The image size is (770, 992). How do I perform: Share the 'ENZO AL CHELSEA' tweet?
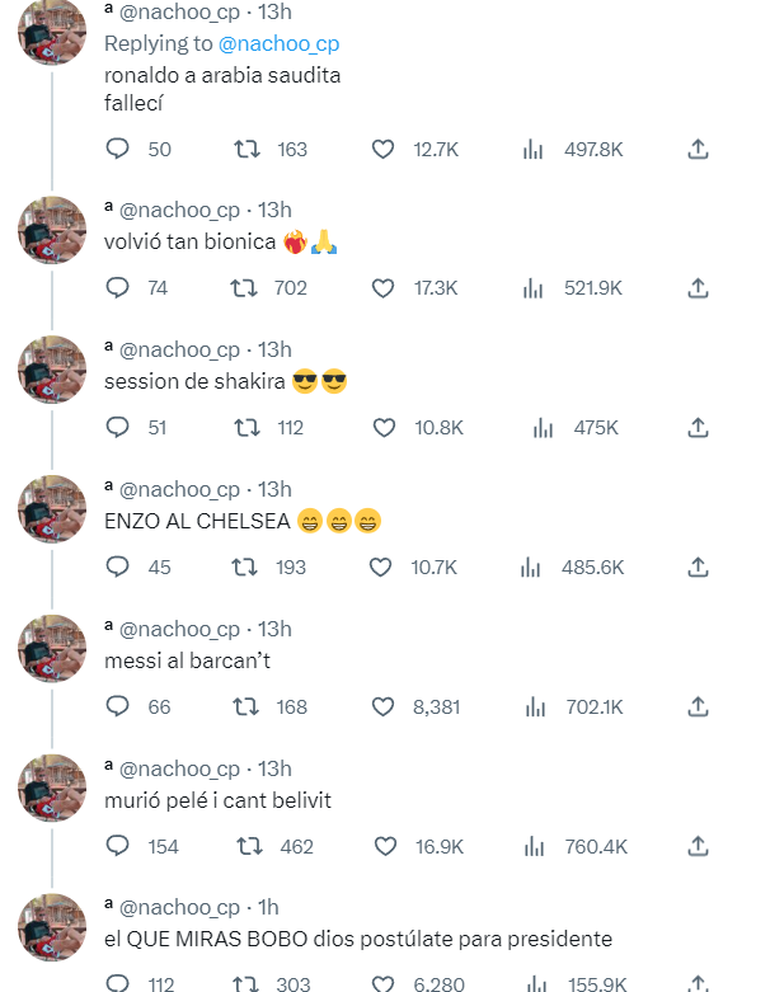coord(698,568)
